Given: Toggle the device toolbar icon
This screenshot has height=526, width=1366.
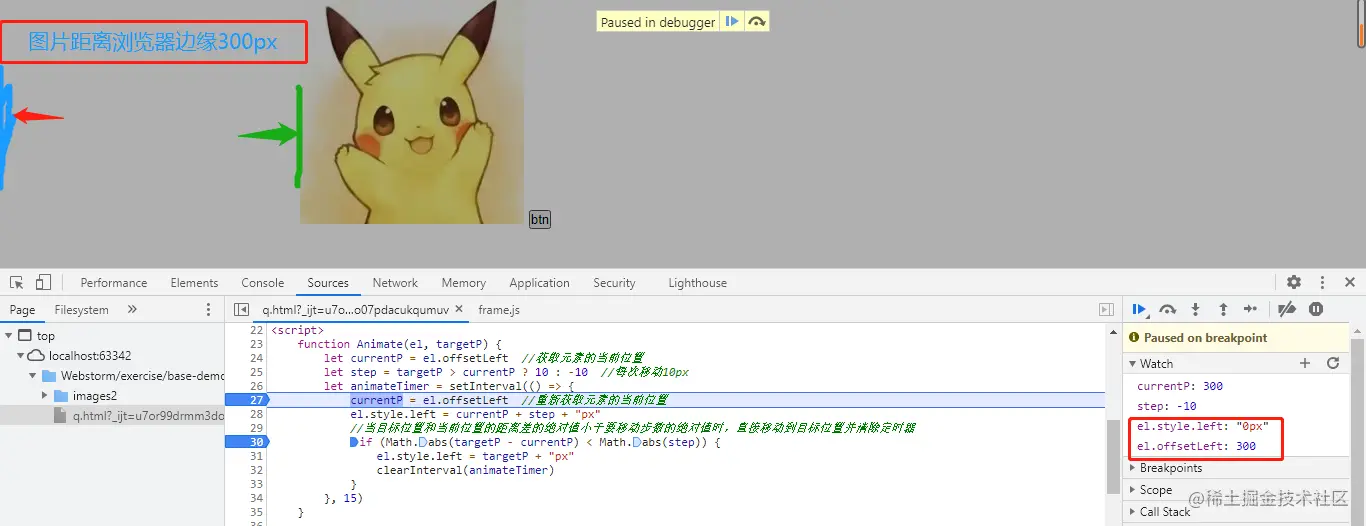Looking at the screenshot, I should click(44, 283).
